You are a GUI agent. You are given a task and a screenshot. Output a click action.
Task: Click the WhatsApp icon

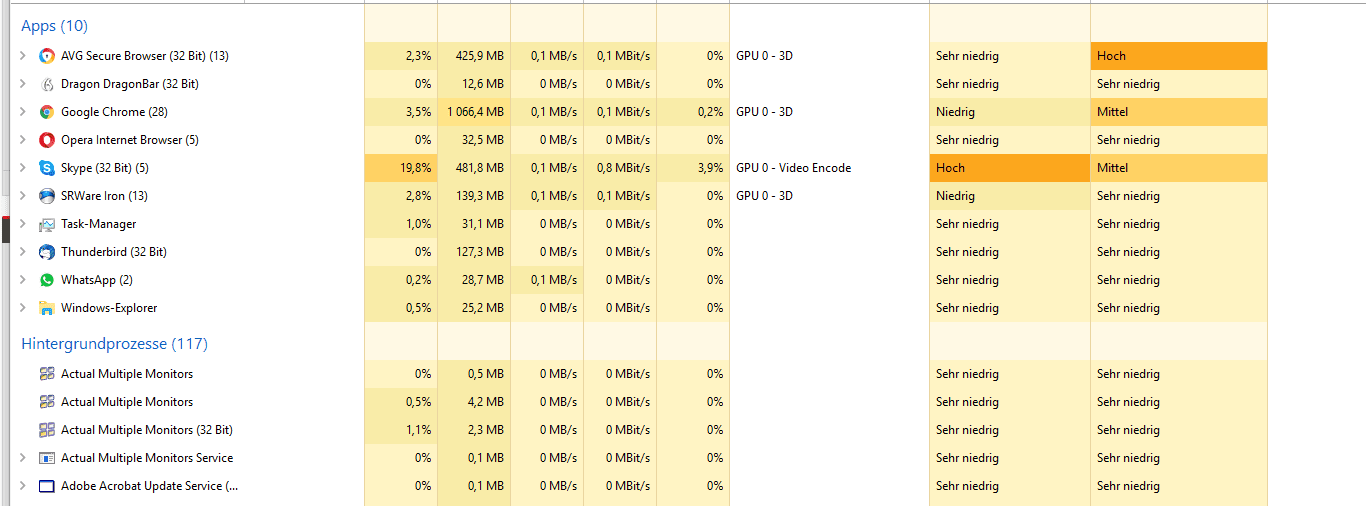pos(46,280)
